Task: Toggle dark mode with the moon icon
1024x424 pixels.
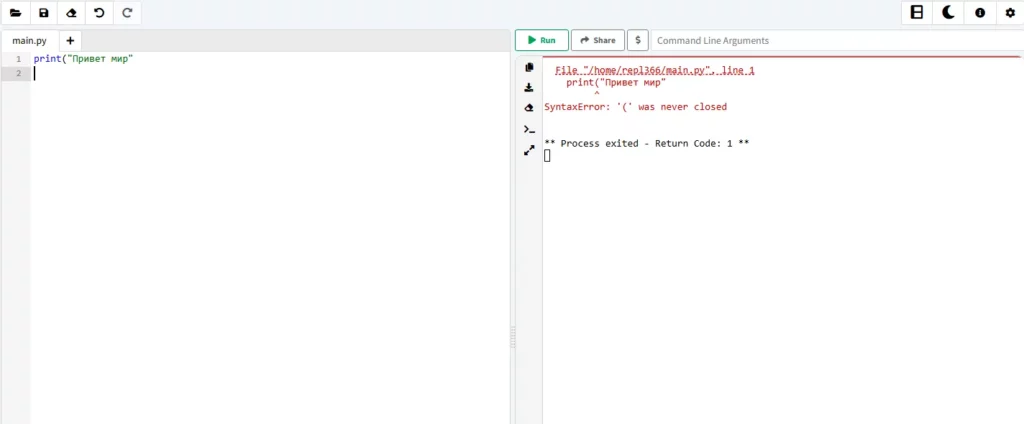Action: 948,13
